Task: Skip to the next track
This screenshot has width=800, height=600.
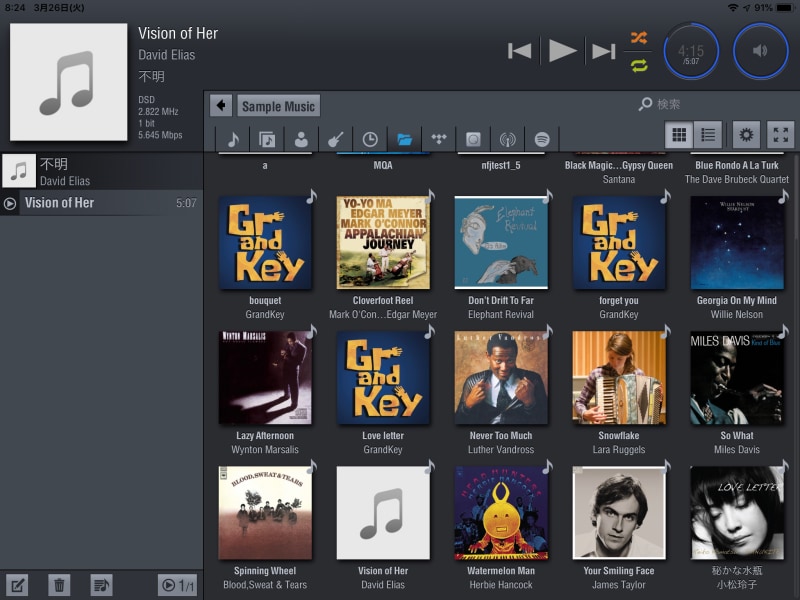Action: (603, 51)
